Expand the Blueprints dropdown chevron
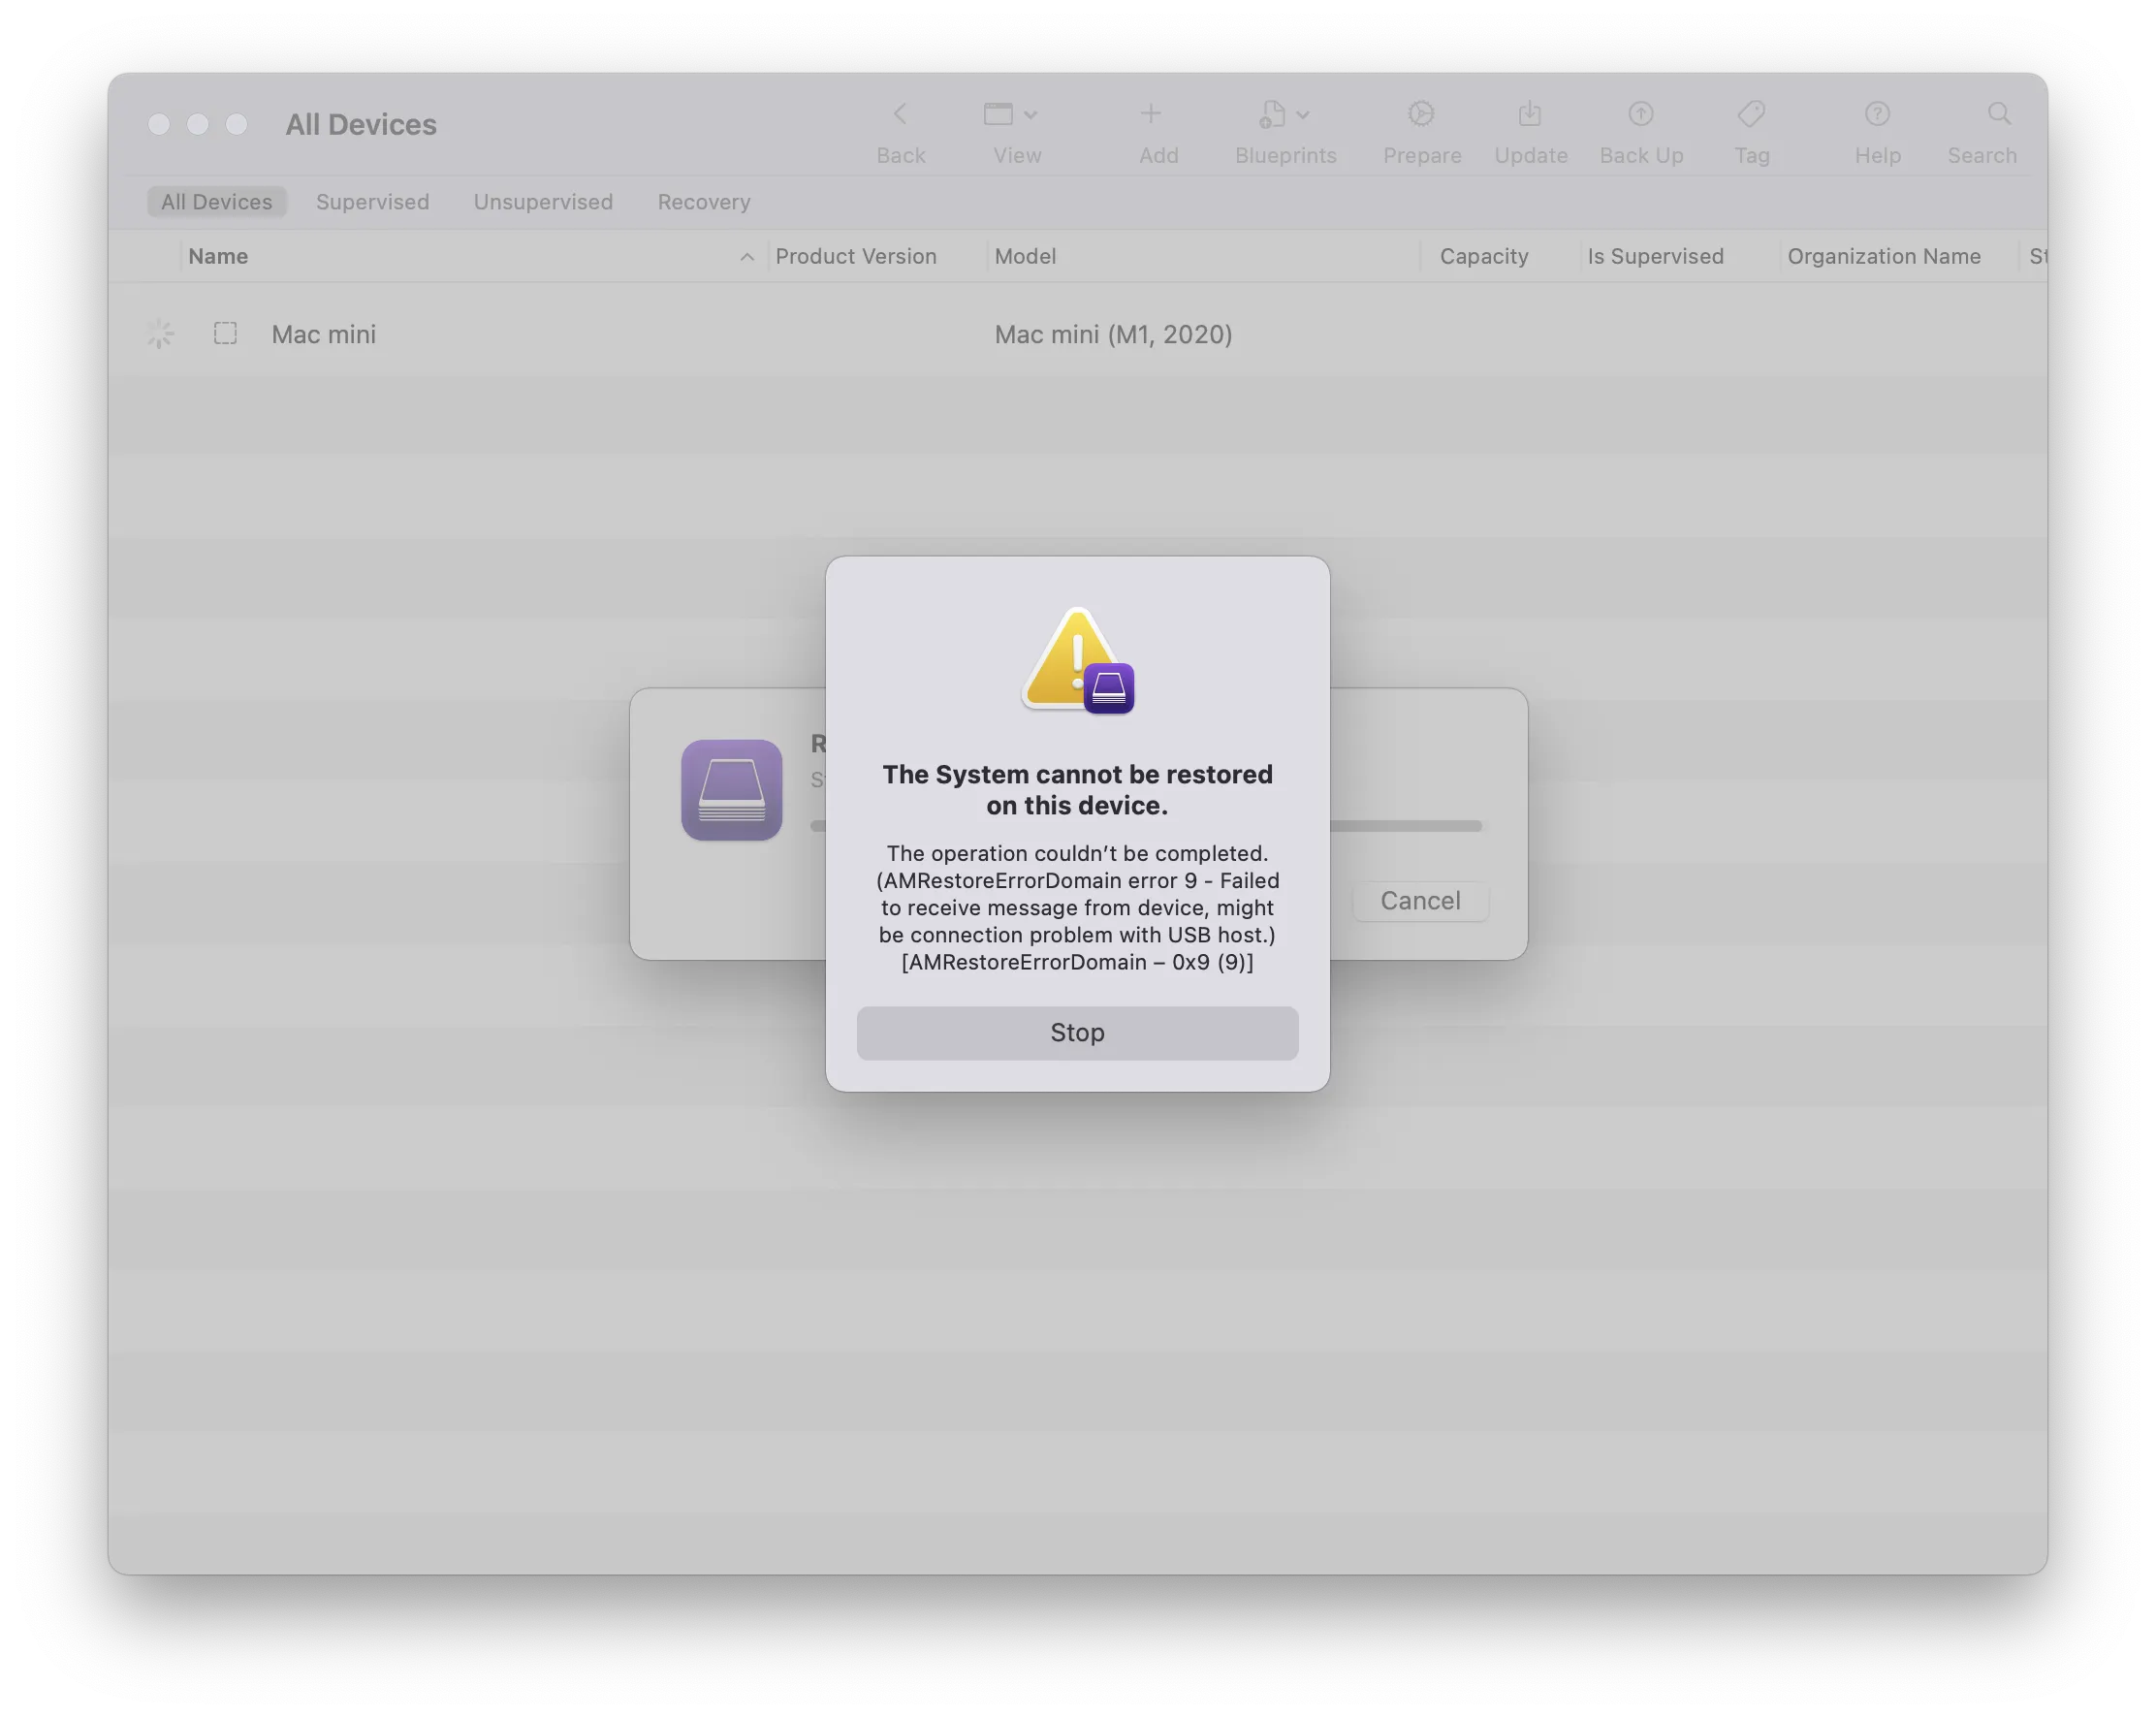The image size is (2156, 1718). [x=1303, y=113]
